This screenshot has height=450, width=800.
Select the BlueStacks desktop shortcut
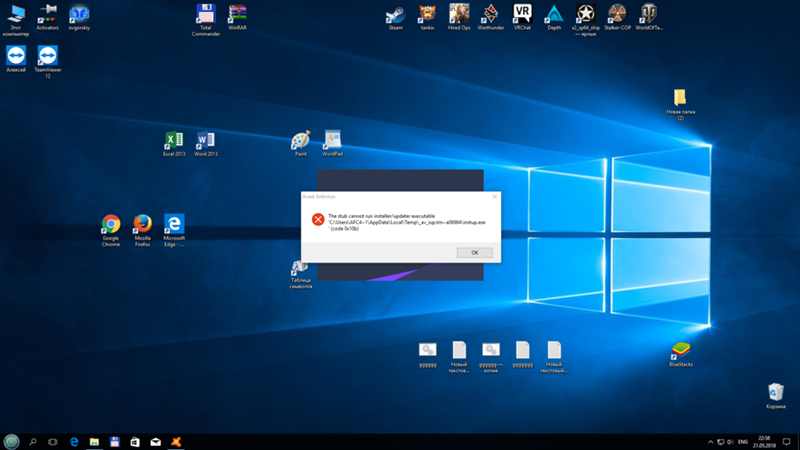coord(681,355)
